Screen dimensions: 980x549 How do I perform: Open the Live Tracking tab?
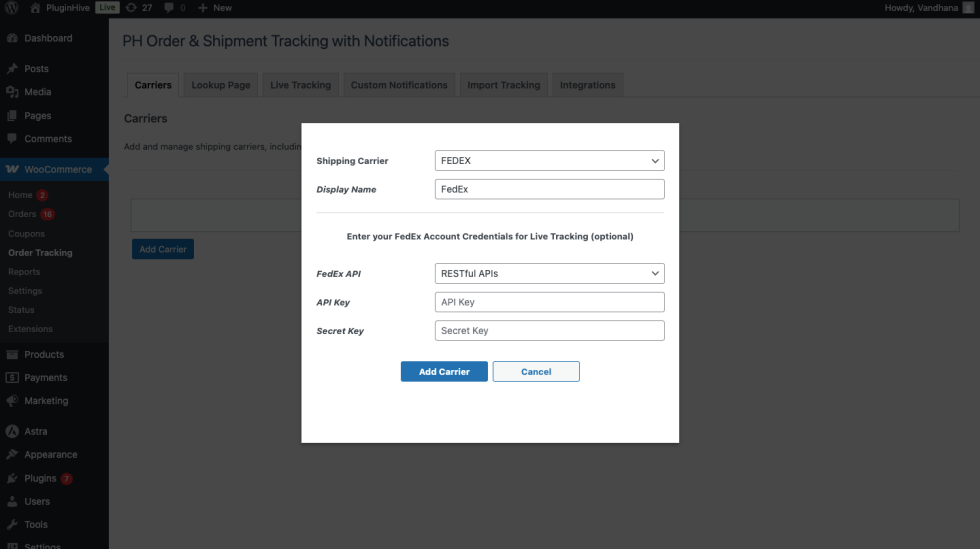pyautogui.click(x=300, y=85)
